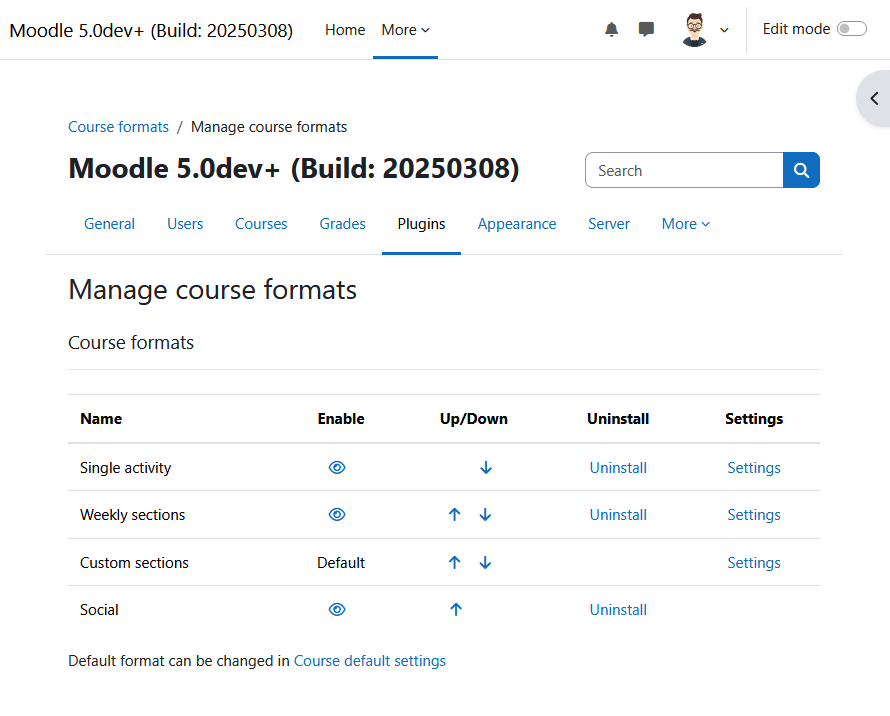Toggle the Edit mode switch

[x=852, y=29]
